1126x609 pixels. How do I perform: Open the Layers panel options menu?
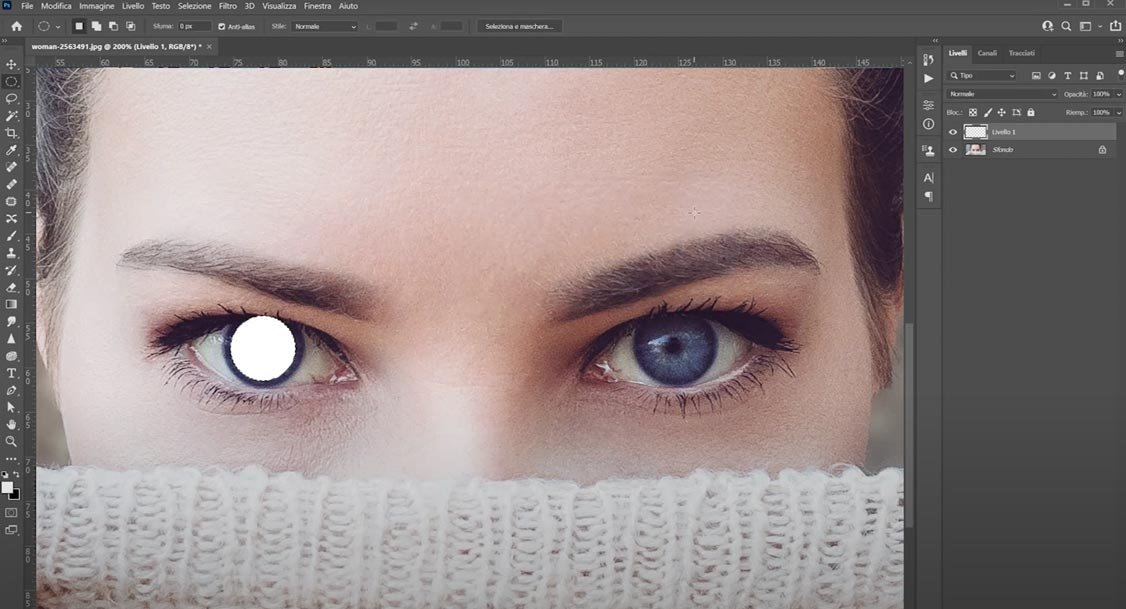coord(1119,54)
